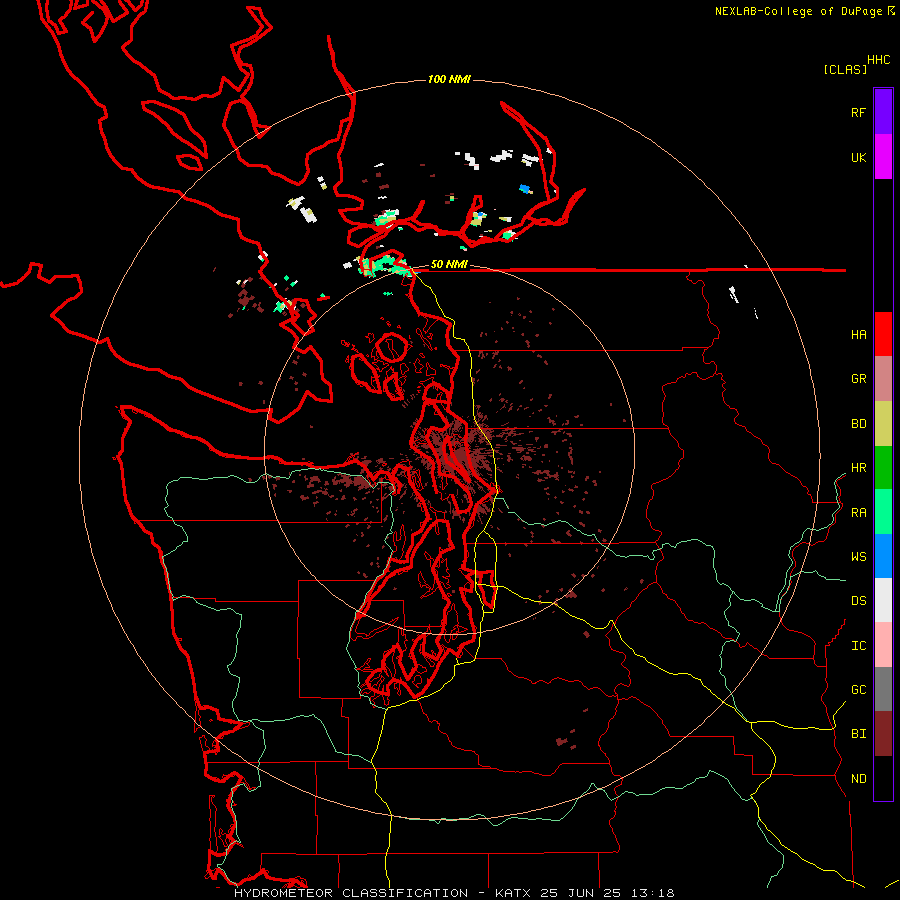Click the UK legend label
Screen dimensions: 900x900
tap(858, 157)
